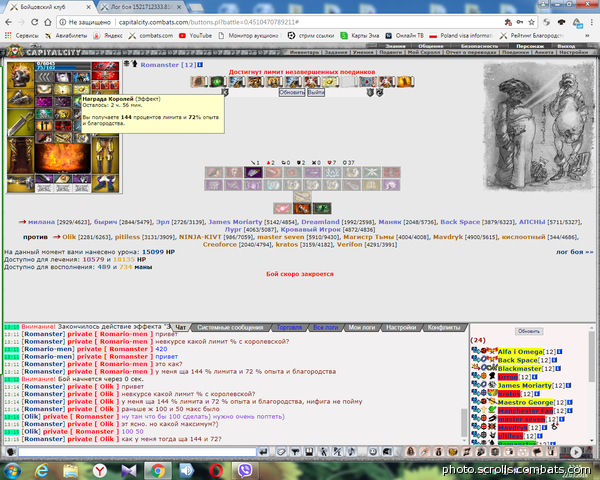Screen dimensions: 600x480
Task: Click the chat filter funnel icon
Action: pos(295,452)
